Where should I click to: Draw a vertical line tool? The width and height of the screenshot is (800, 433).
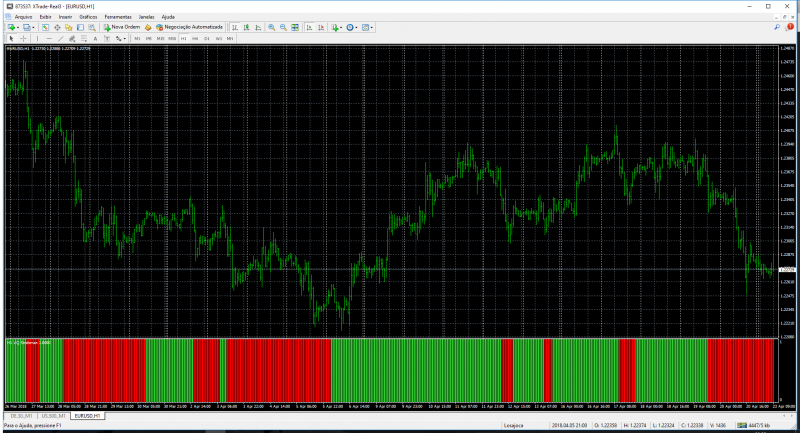pyautogui.click(x=37, y=39)
